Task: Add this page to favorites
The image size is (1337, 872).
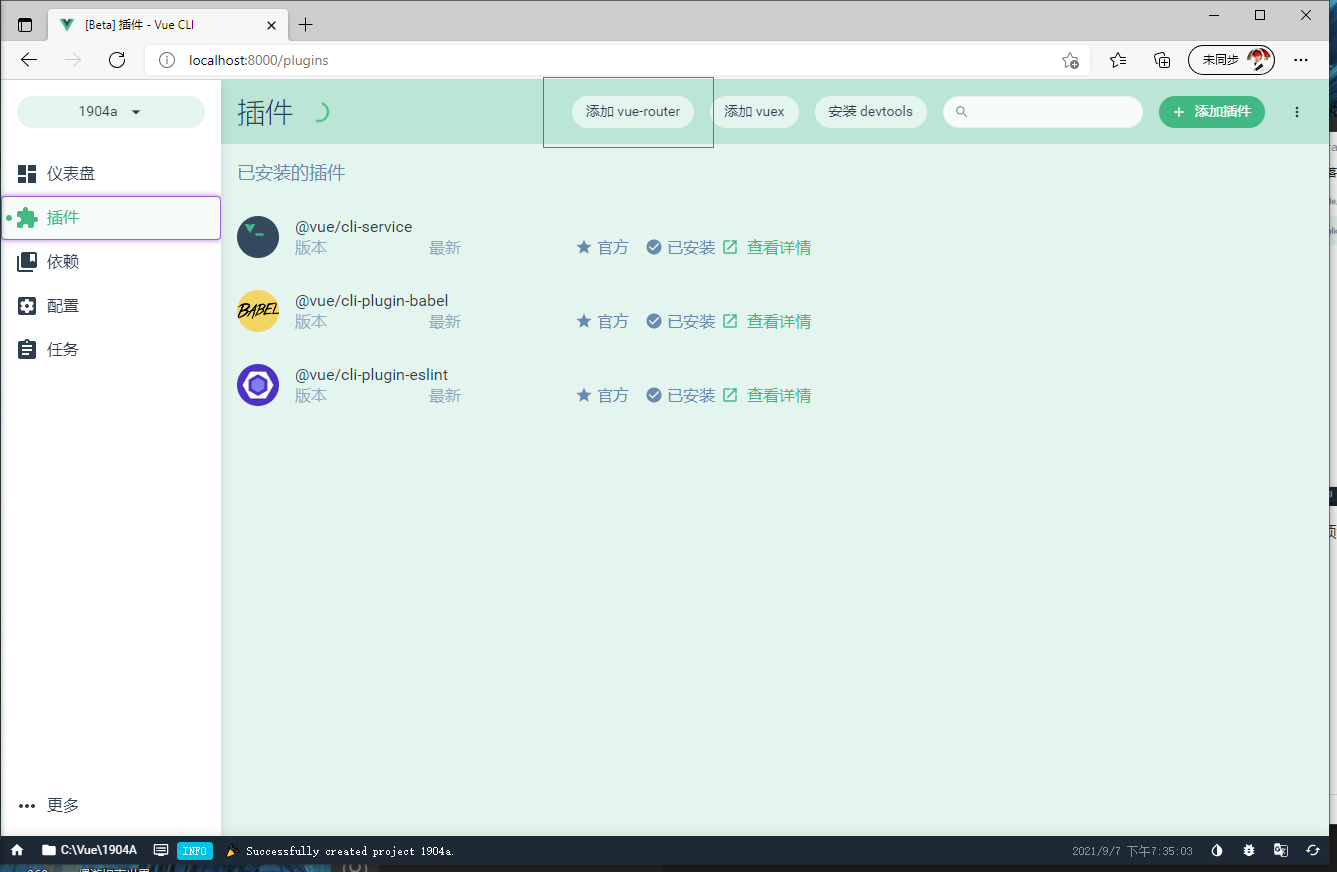Action: tap(1070, 60)
